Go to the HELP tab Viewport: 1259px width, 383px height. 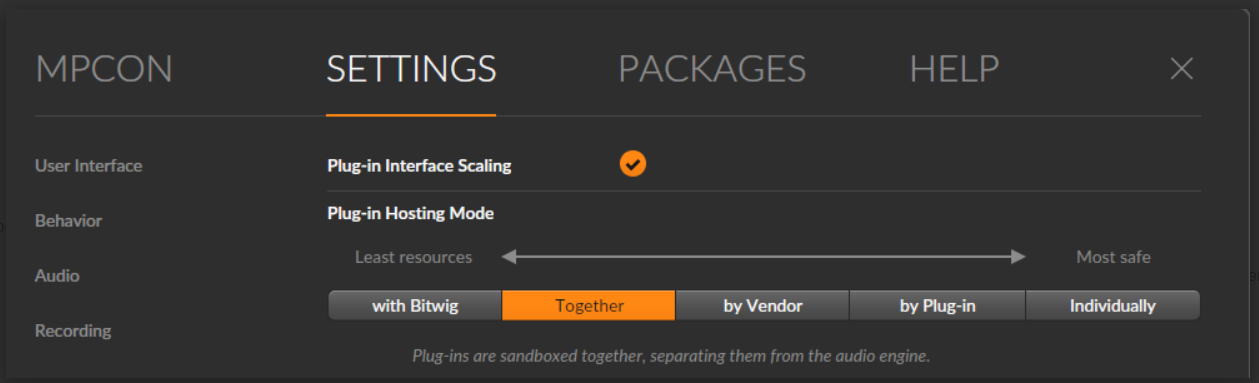click(x=954, y=69)
